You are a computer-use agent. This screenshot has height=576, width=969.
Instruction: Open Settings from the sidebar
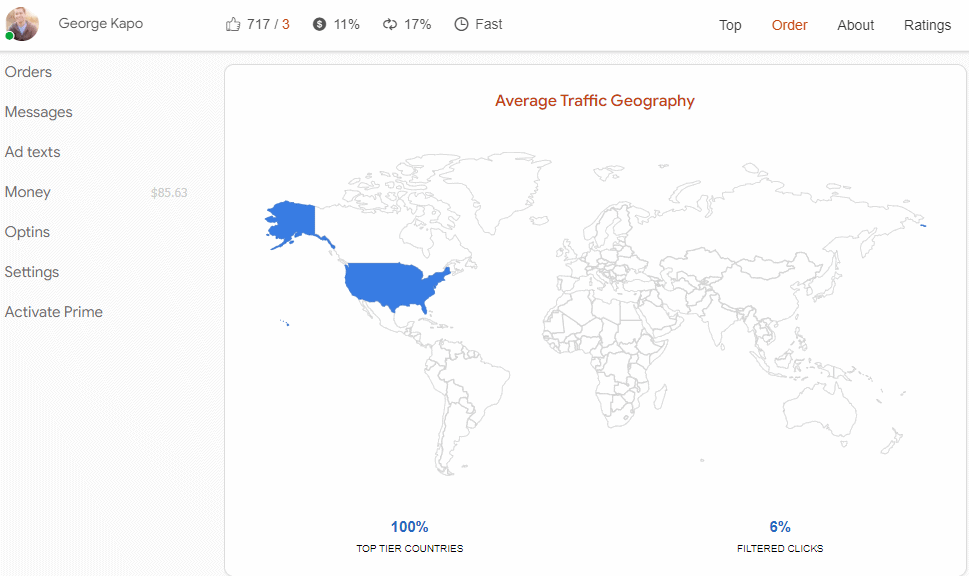point(32,272)
